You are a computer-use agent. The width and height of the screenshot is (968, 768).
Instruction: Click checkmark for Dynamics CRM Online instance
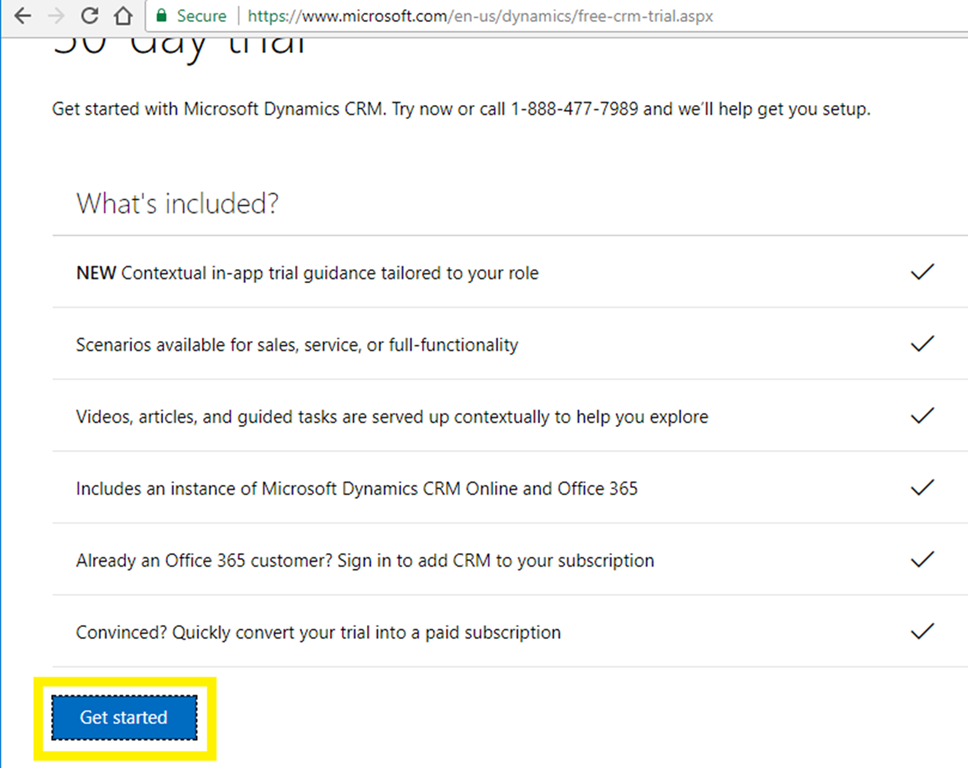pos(922,488)
